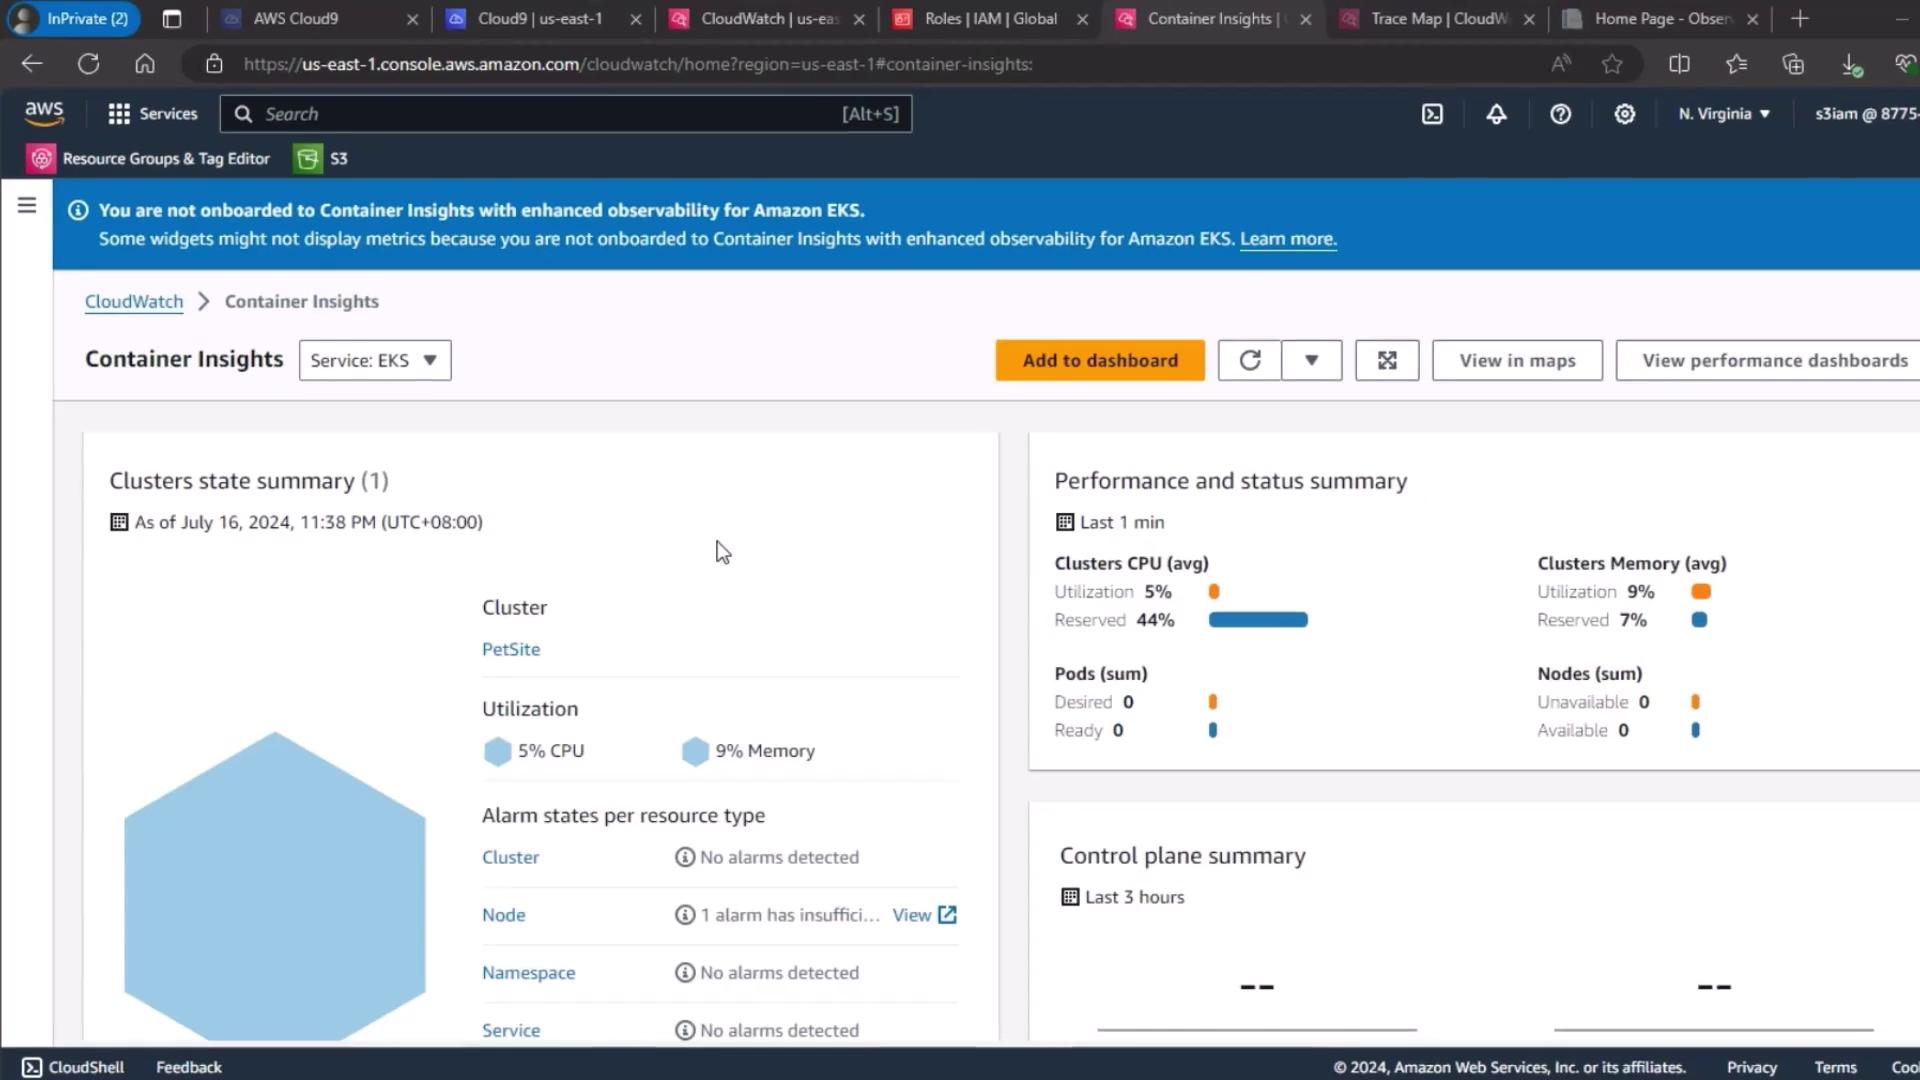Close the AWS Cloud9 tab
The image size is (1920, 1080).
coord(413,19)
